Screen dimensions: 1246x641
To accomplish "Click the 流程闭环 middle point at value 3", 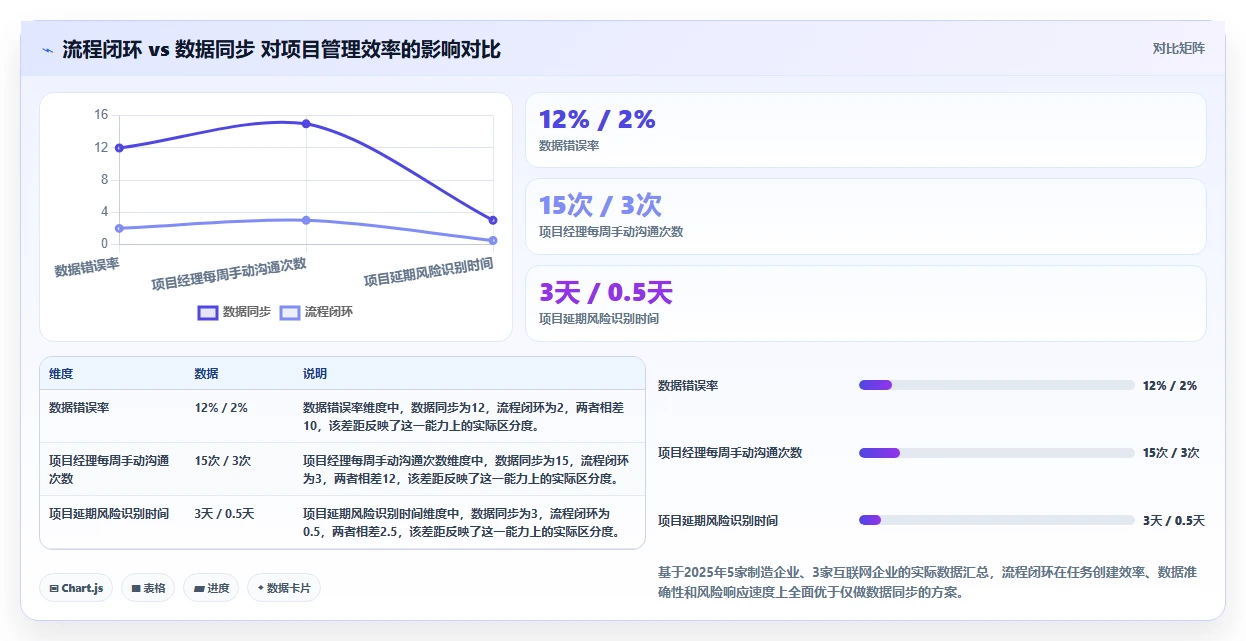I will 306,220.
